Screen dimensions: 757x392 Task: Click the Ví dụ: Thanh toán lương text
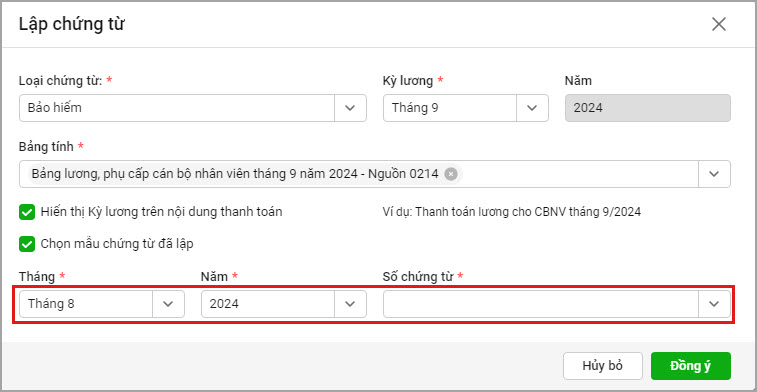pos(511,212)
